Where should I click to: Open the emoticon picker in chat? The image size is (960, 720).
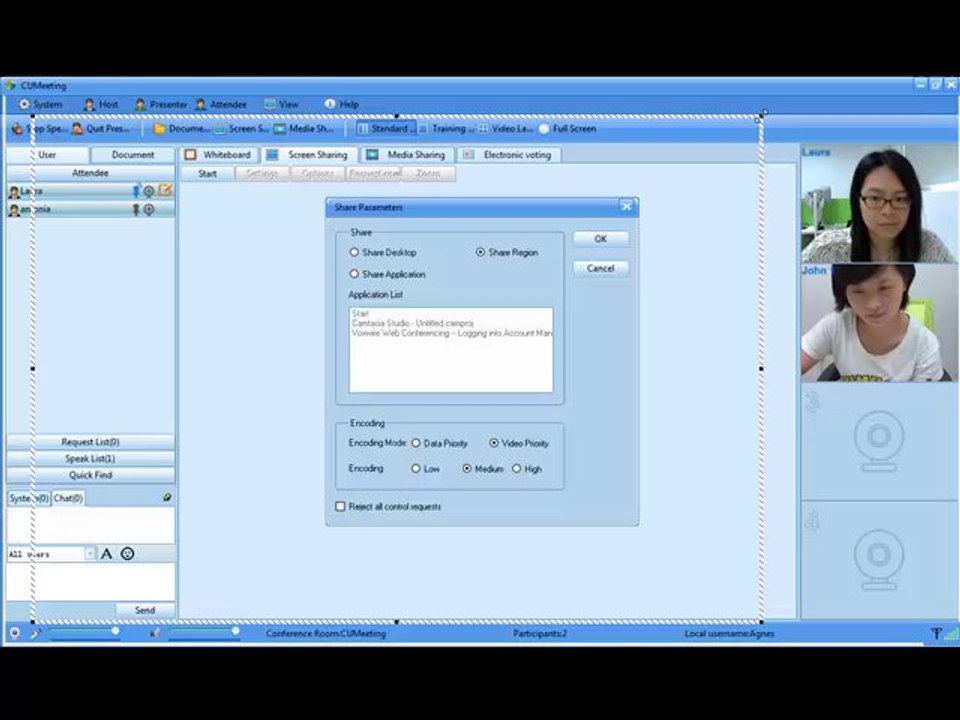[x=127, y=554]
